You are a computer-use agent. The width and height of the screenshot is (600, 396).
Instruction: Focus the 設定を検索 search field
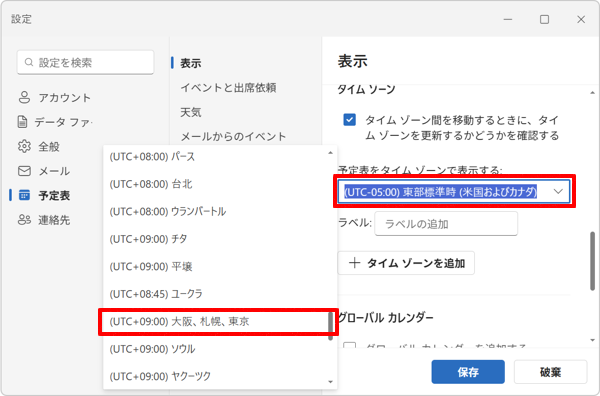(85, 62)
